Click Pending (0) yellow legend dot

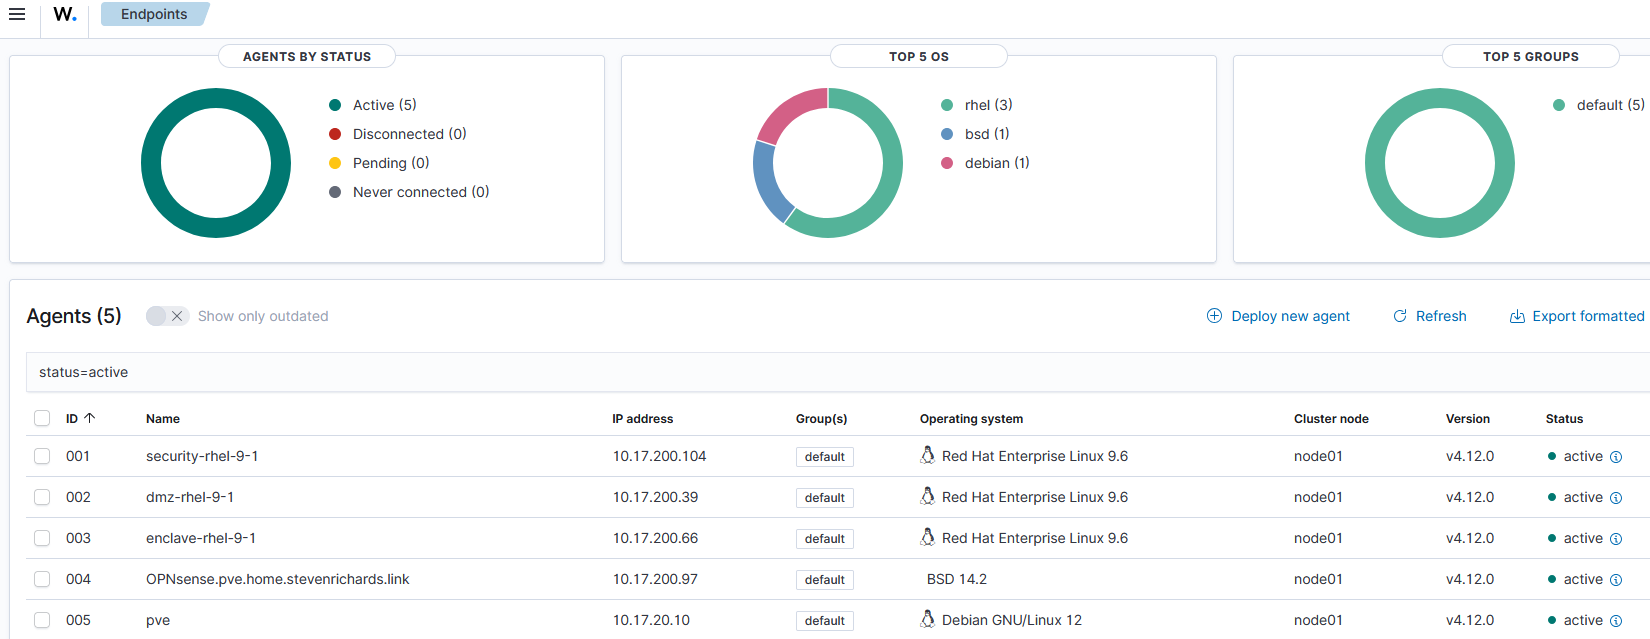335,163
